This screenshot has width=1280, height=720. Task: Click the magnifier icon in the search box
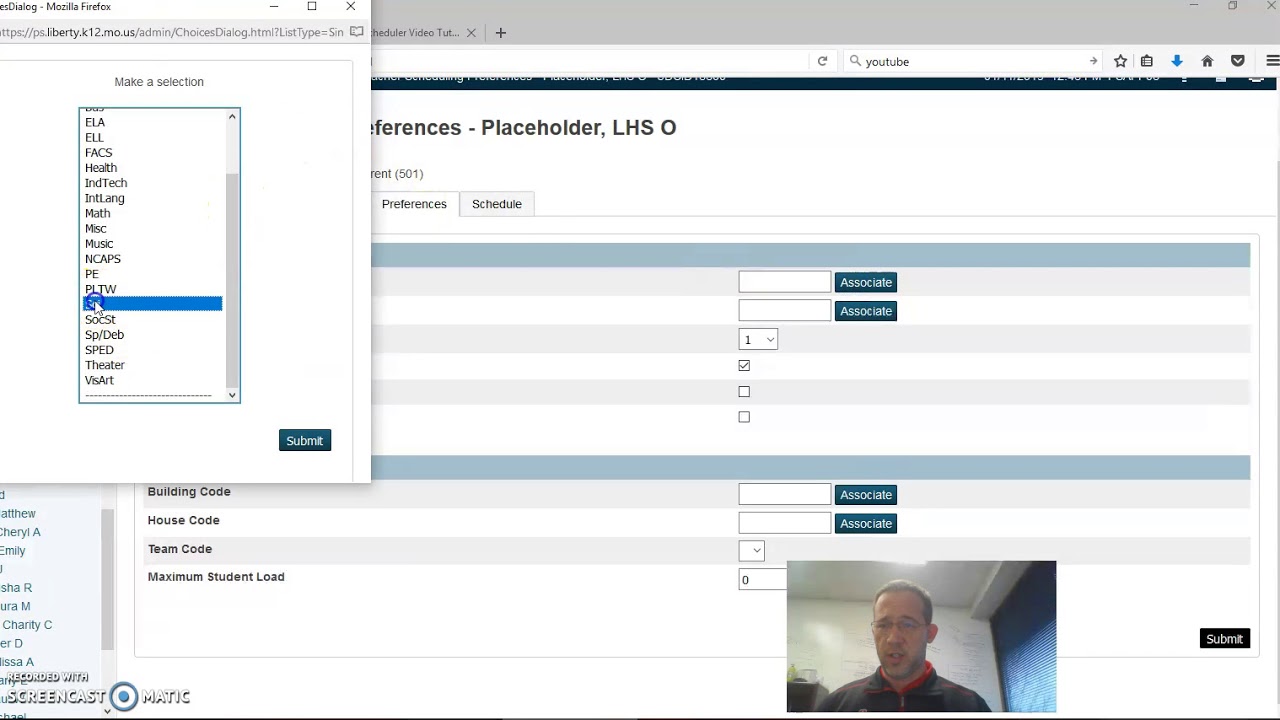[855, 61]
